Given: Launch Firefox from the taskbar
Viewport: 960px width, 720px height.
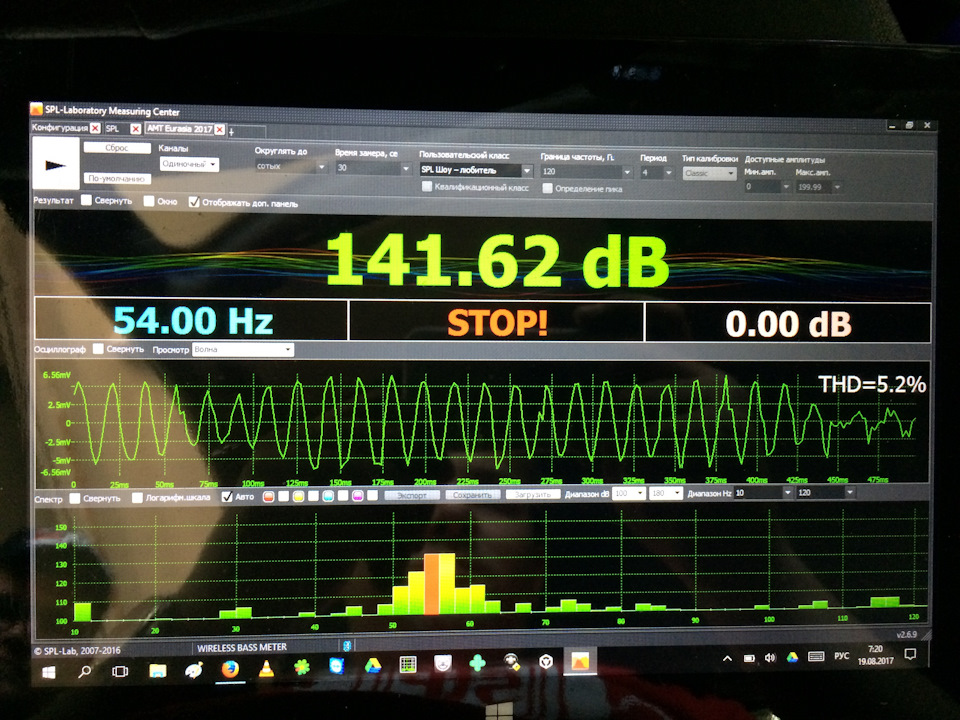Looking at the screenshot, I should pos(229,670).
